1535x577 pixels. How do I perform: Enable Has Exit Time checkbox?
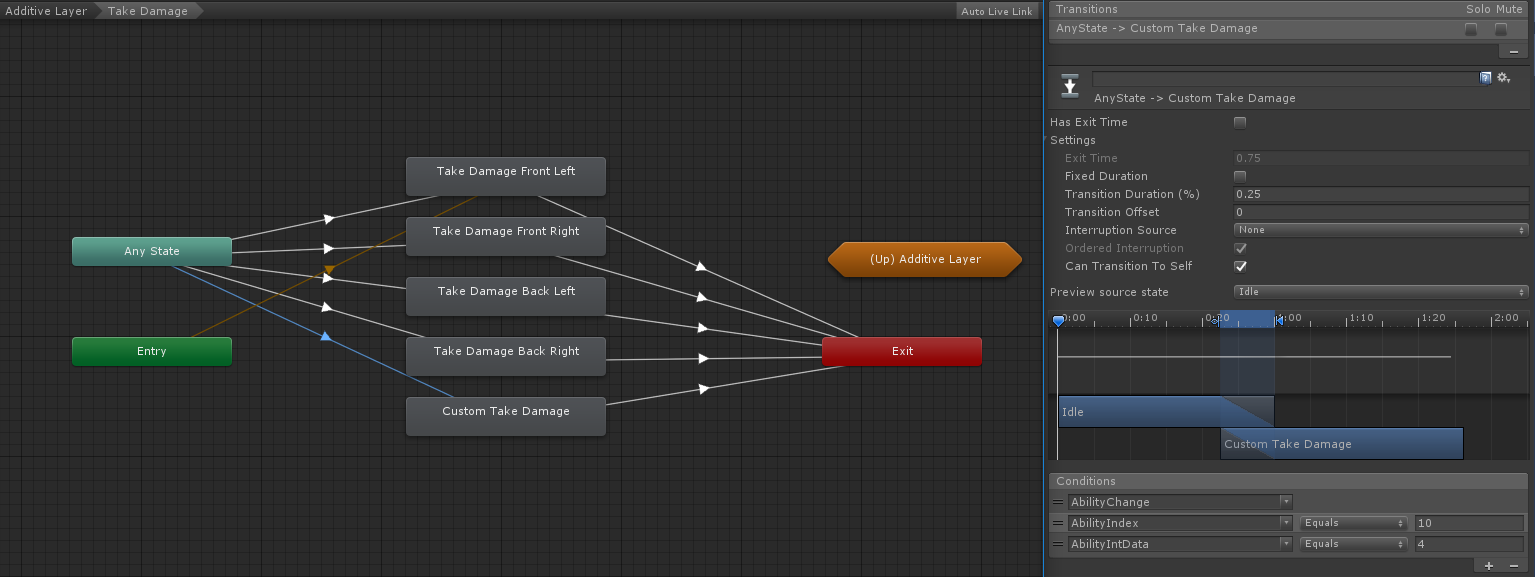pyautogui.click(x=1240, y=121)
